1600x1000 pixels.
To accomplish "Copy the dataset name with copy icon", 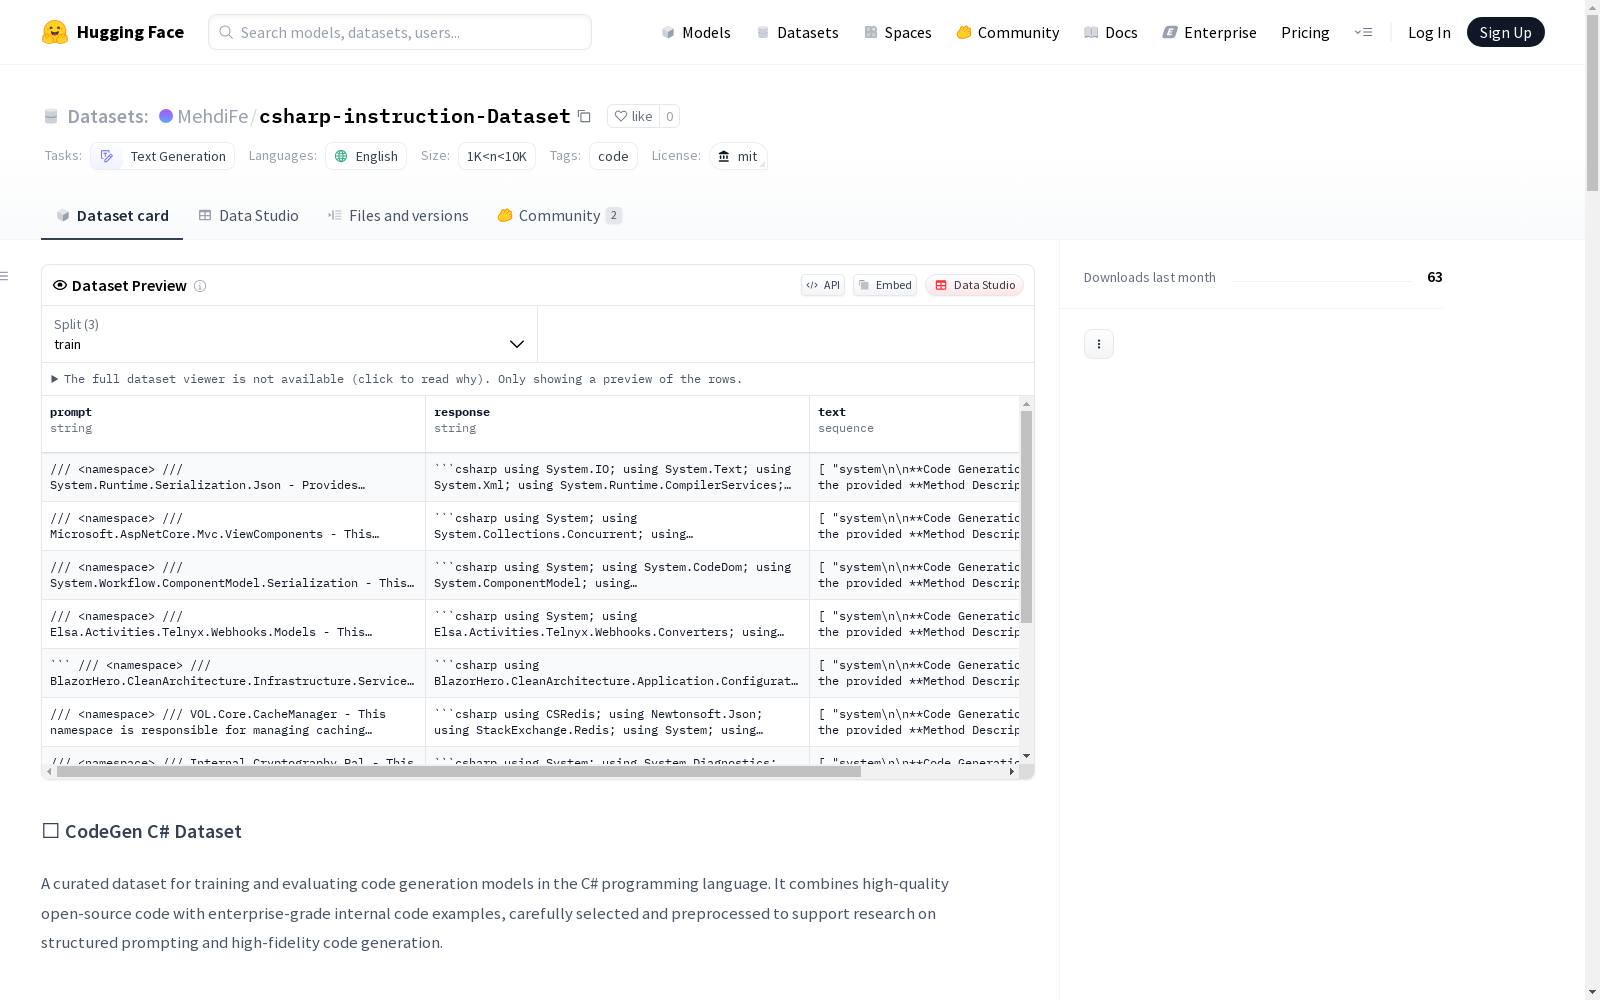I will 584,116.
